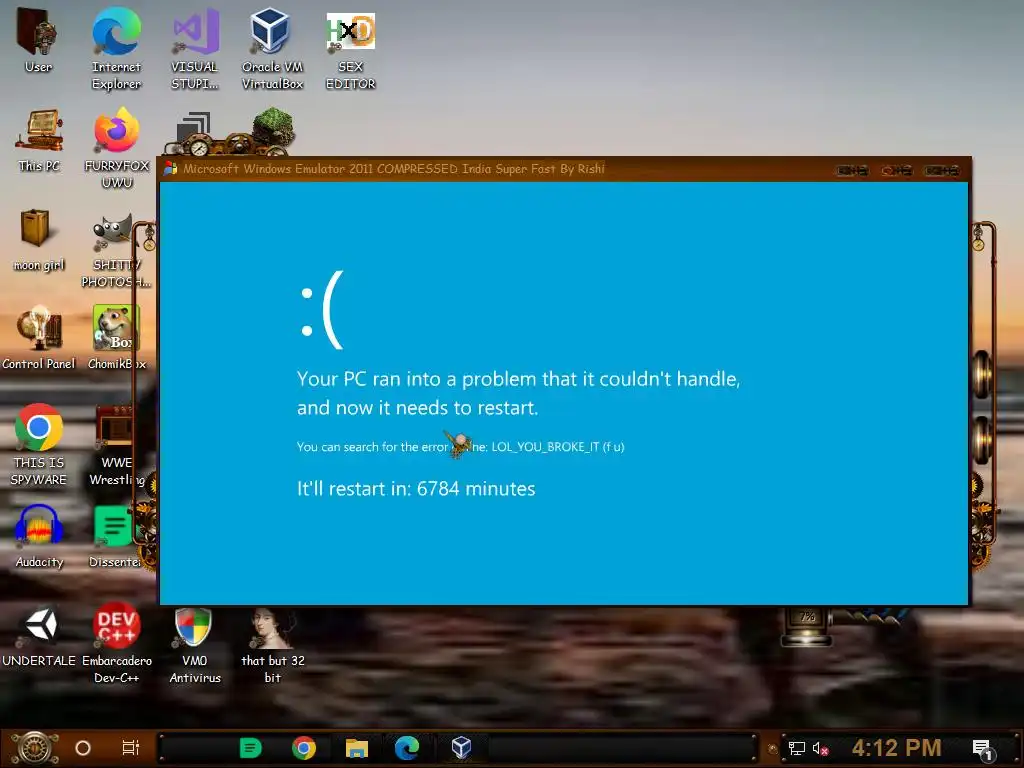Maximize the Windows Emulator window
1024x768 pixels.
897,170
